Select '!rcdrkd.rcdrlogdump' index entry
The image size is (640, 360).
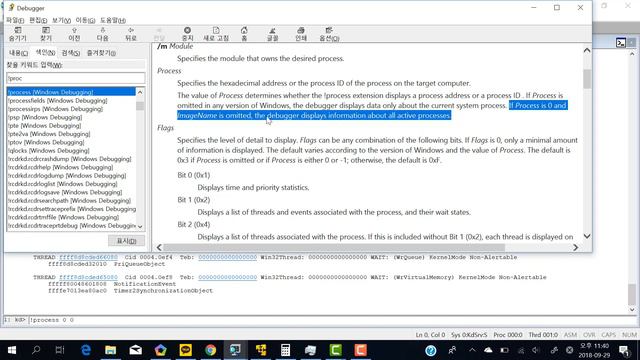(67, 176)
